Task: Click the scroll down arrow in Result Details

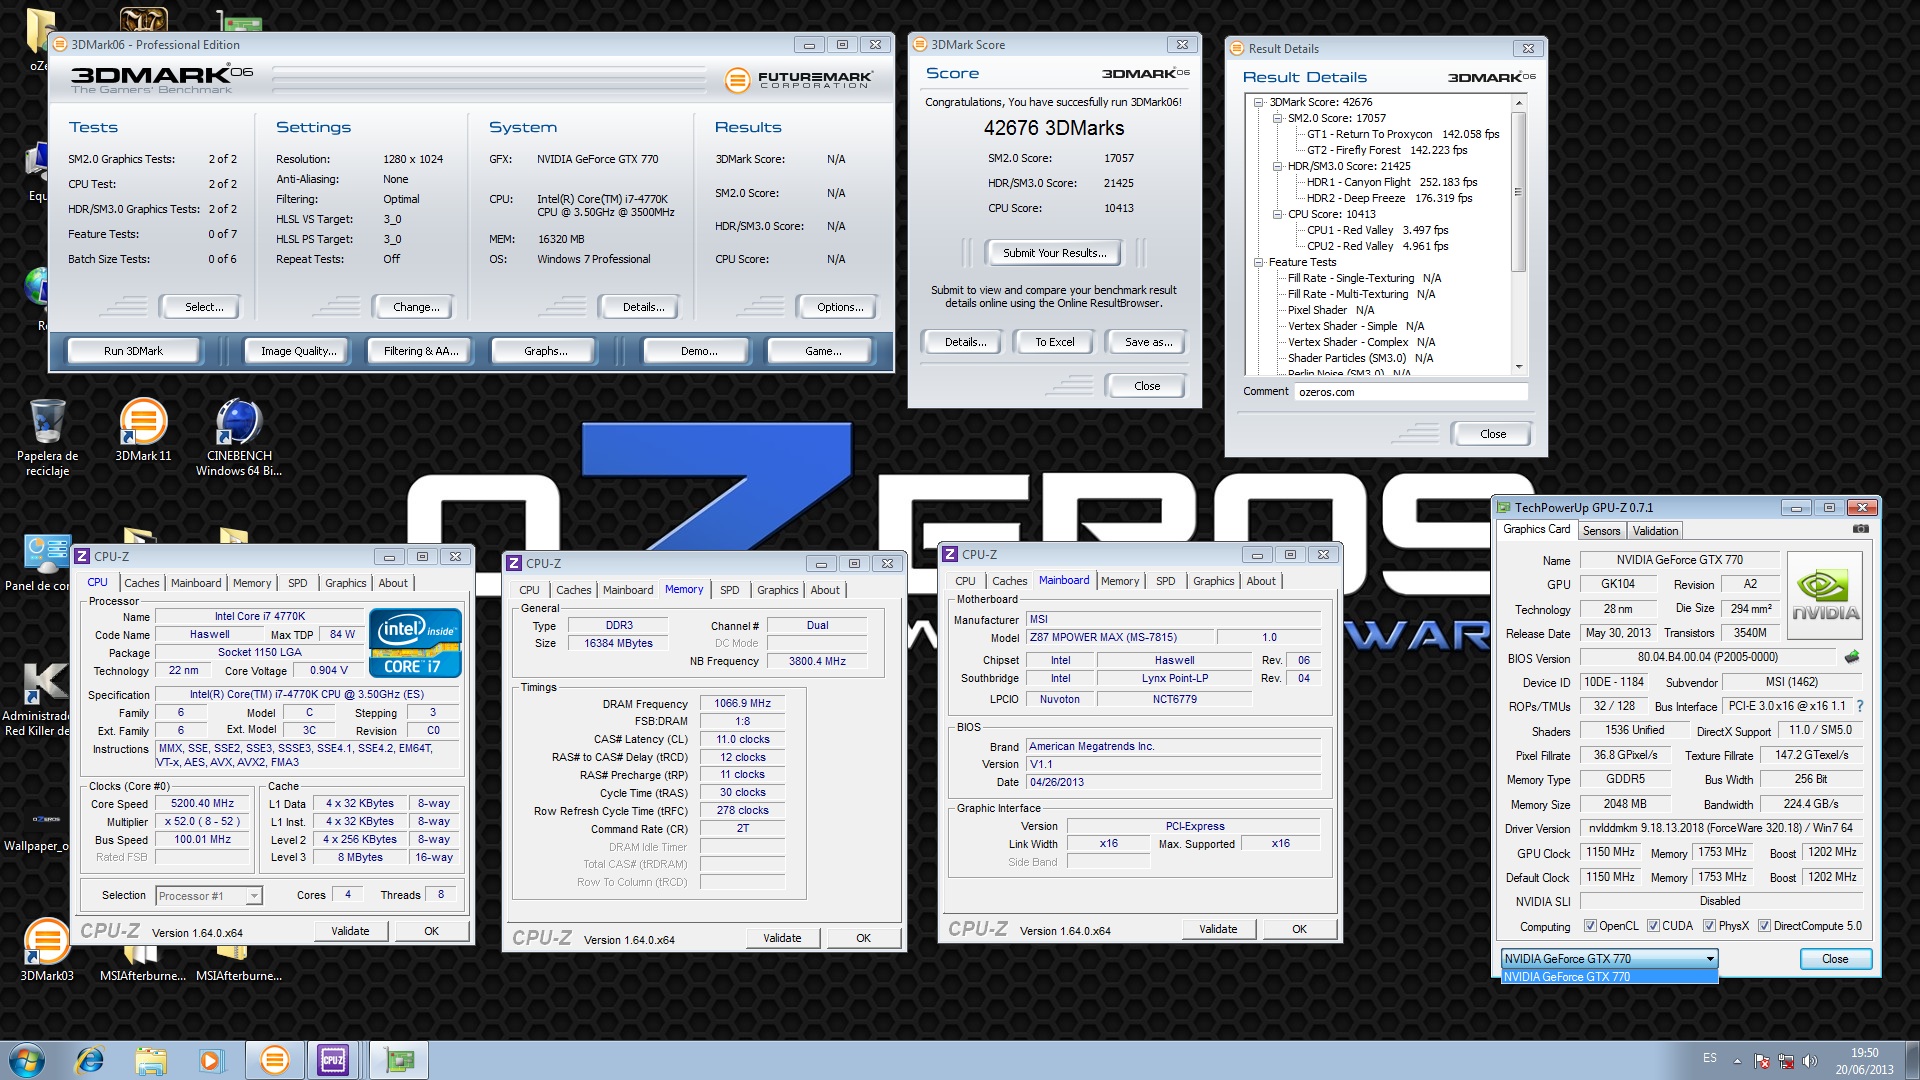Action: click(1518, 368)
